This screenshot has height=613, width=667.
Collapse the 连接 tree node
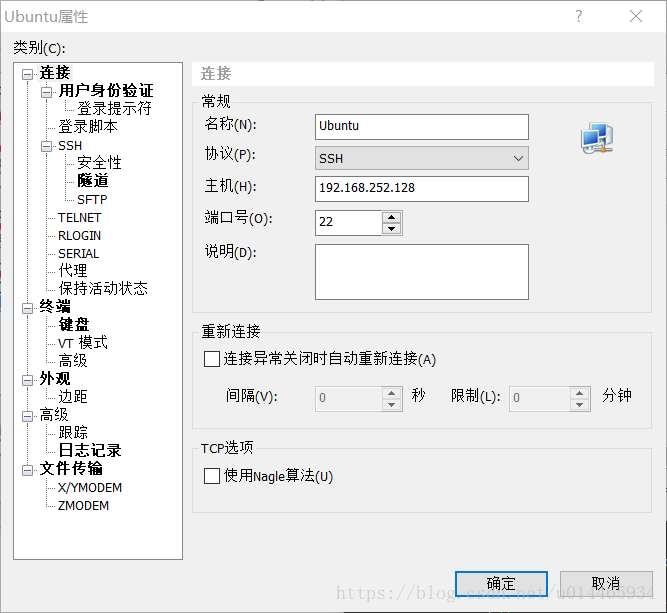click(28, 74)
